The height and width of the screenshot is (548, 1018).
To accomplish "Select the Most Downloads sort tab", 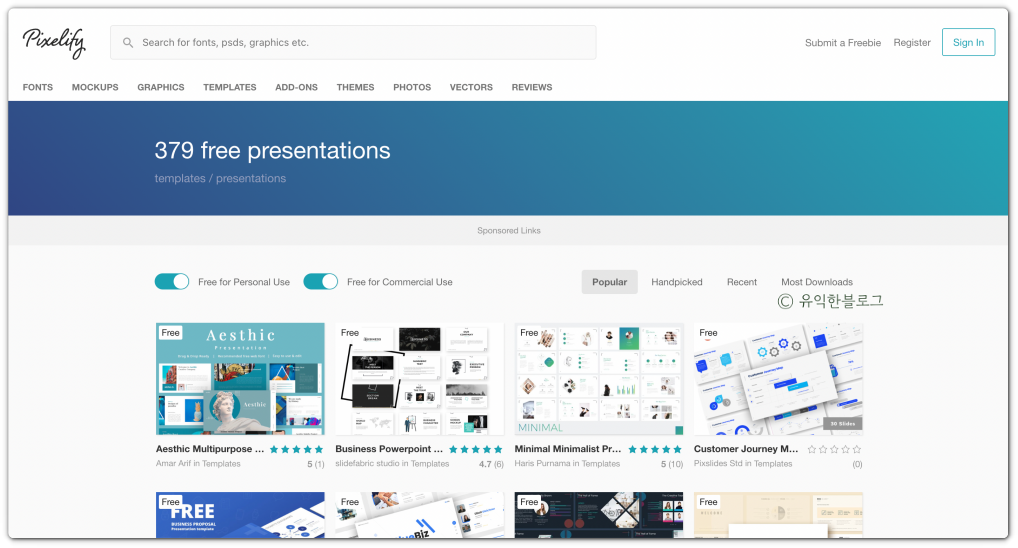I will (x=817, y=282).
